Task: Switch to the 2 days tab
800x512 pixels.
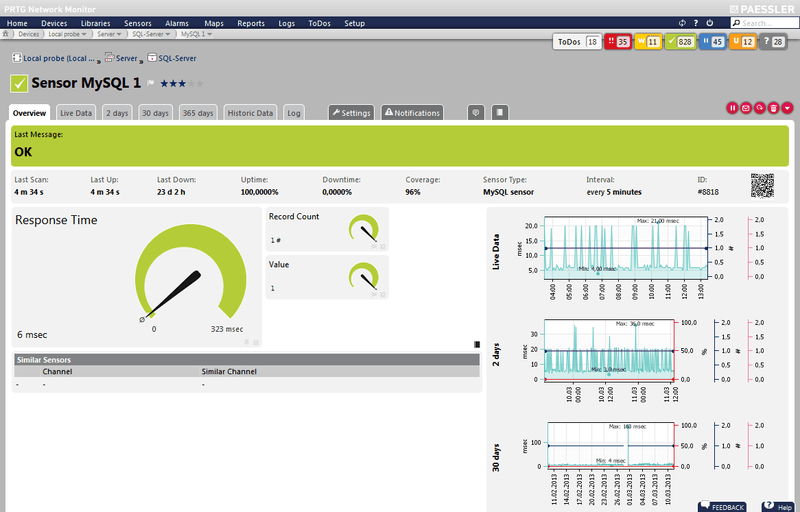Action: click(x=117, y=113)
